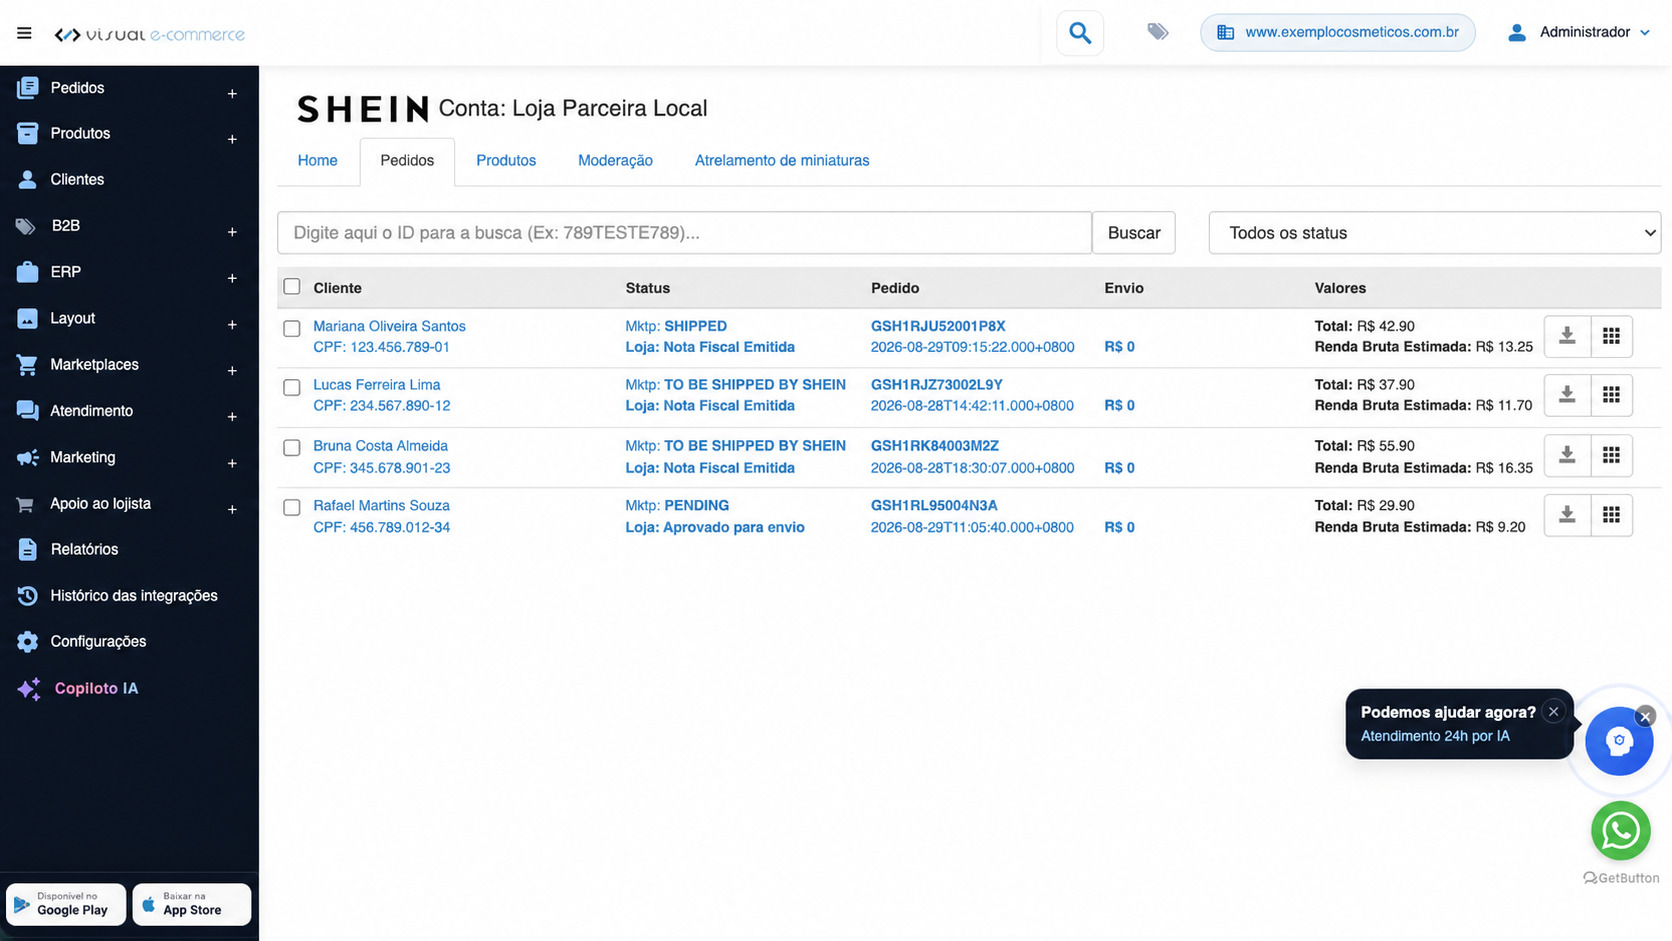Image resolution: width=1672 pixels, height=941 pixels.
Task: Click the Buscar button
Action: [x=1134, y=233]
